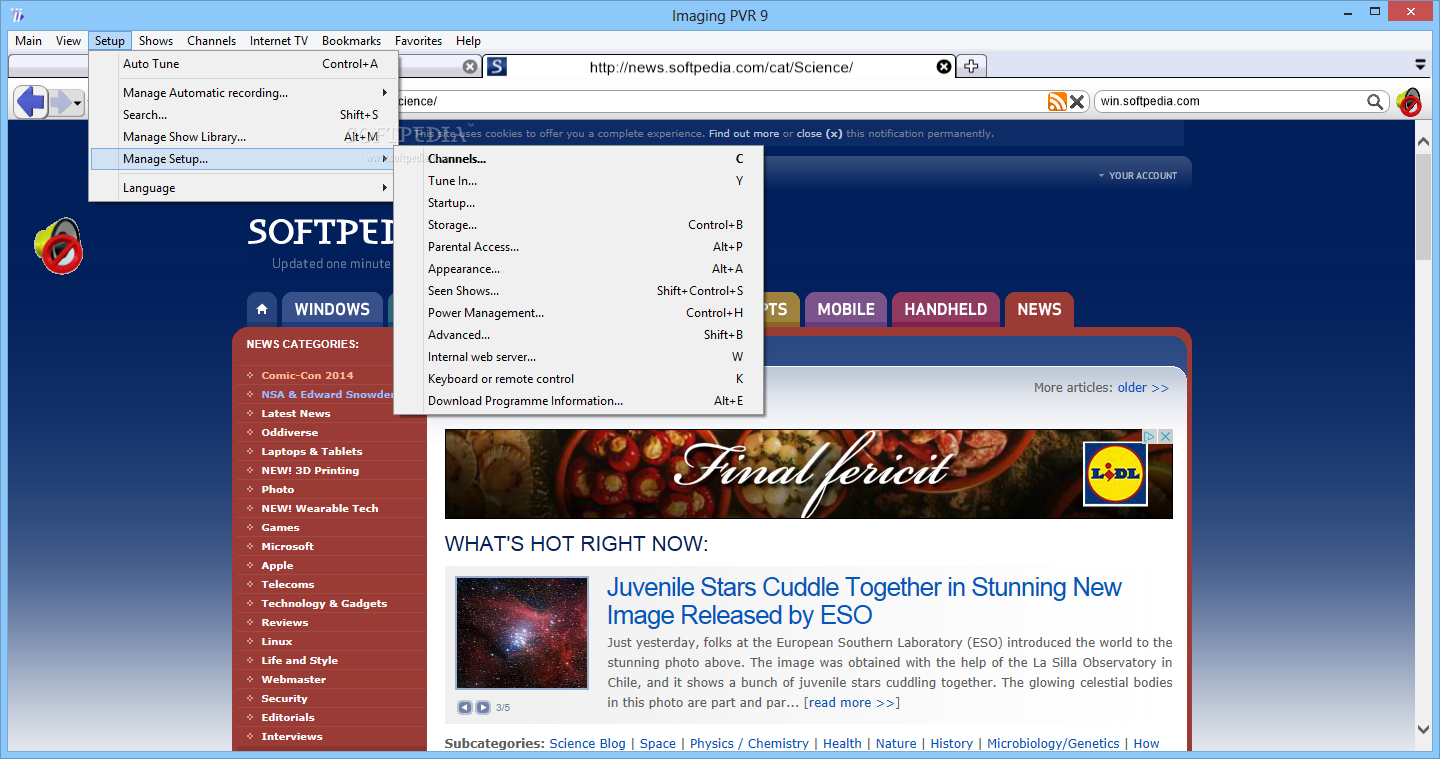Open the Channels menu in the menu bar
The image size is (1440, 759).
pos(212,41)
